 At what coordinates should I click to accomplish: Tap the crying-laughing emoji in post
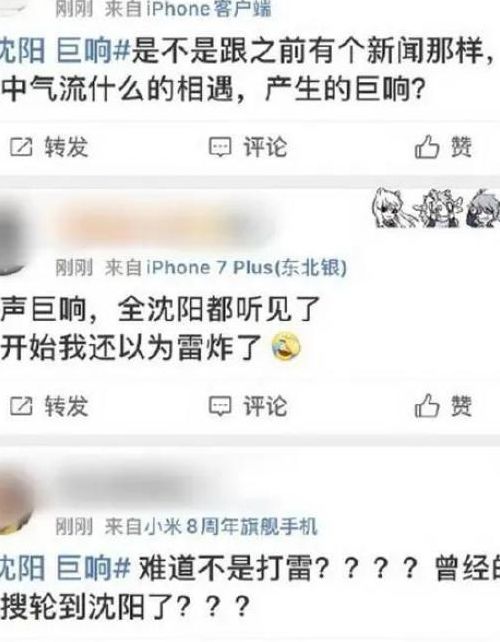tap(286, 346)
